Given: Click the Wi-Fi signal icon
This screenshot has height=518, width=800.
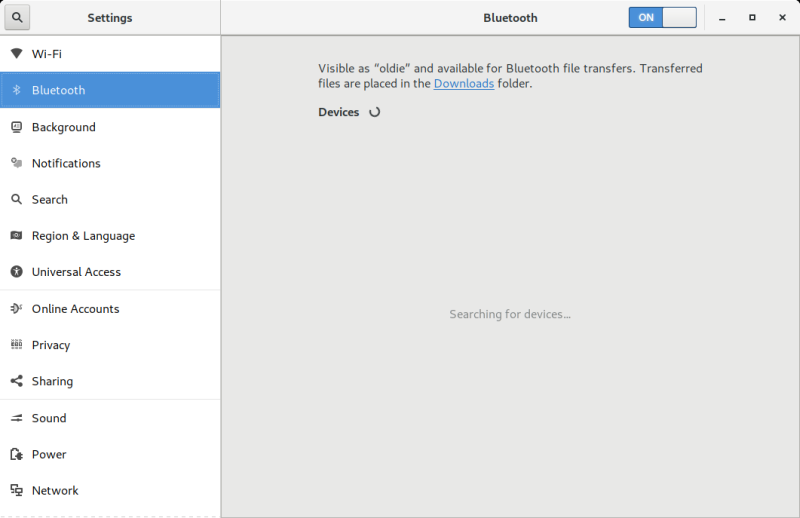Looking at the screenshot, I should [x=16, y=54].
